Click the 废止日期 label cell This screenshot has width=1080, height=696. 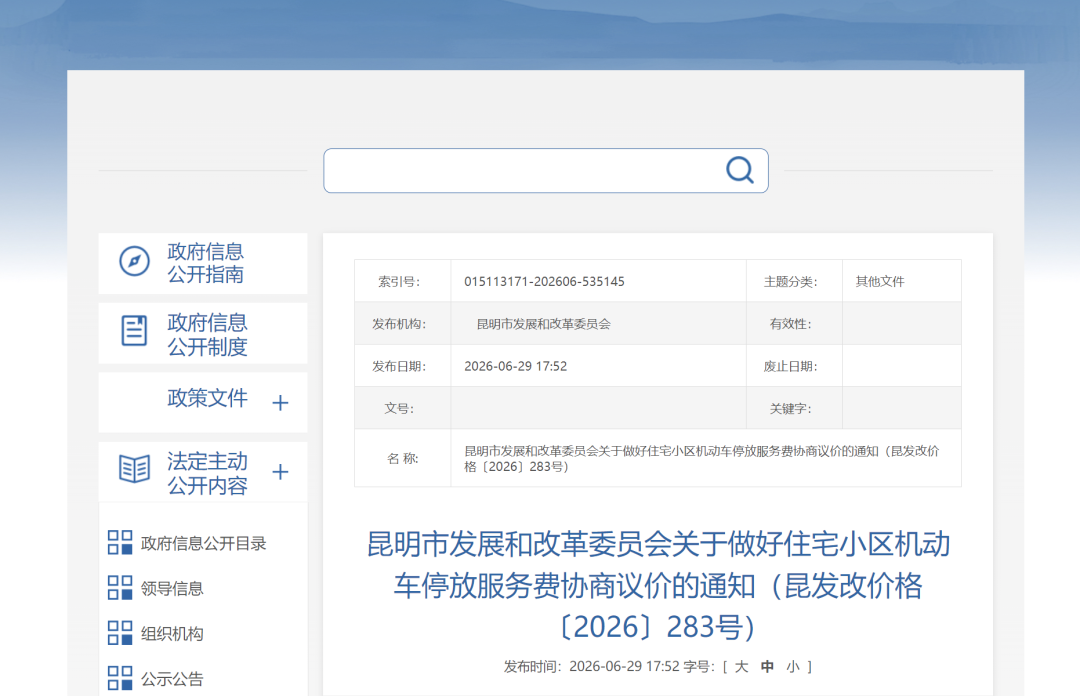tap(794, 366)
